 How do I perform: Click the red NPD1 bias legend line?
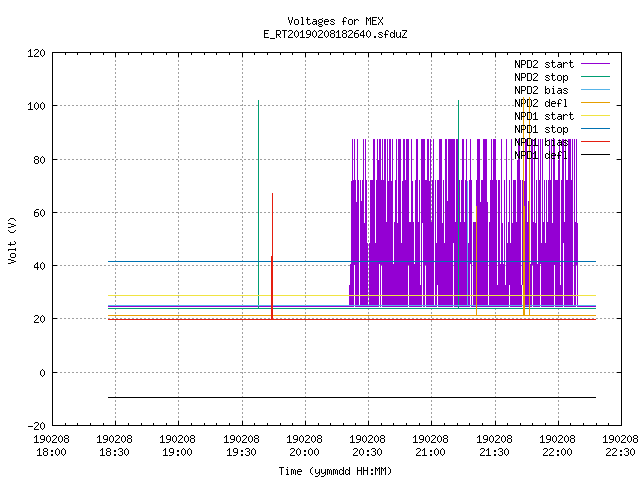595,142
